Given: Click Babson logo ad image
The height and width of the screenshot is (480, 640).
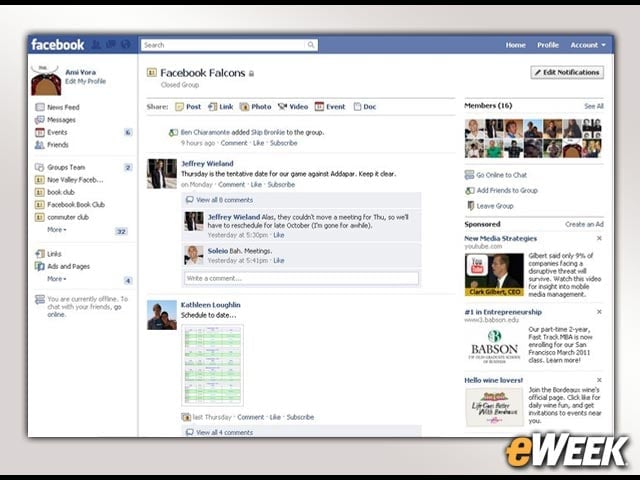Looking at the screenshot, I should [x=494, y=347].
